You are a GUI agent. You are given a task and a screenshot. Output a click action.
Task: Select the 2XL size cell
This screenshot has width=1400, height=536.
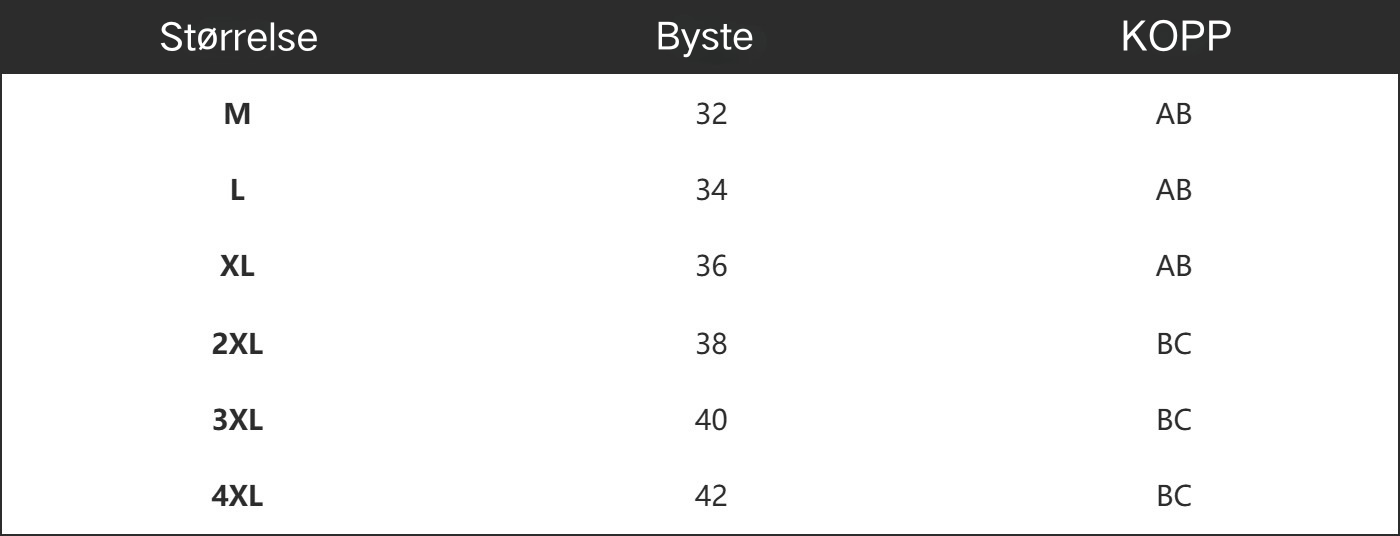(237, 344)
